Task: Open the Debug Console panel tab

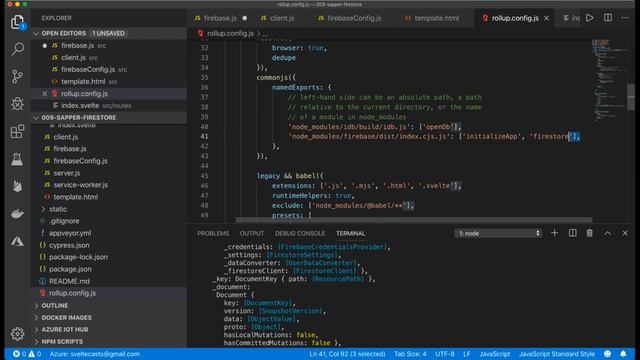Action: (x=300, y=233)
